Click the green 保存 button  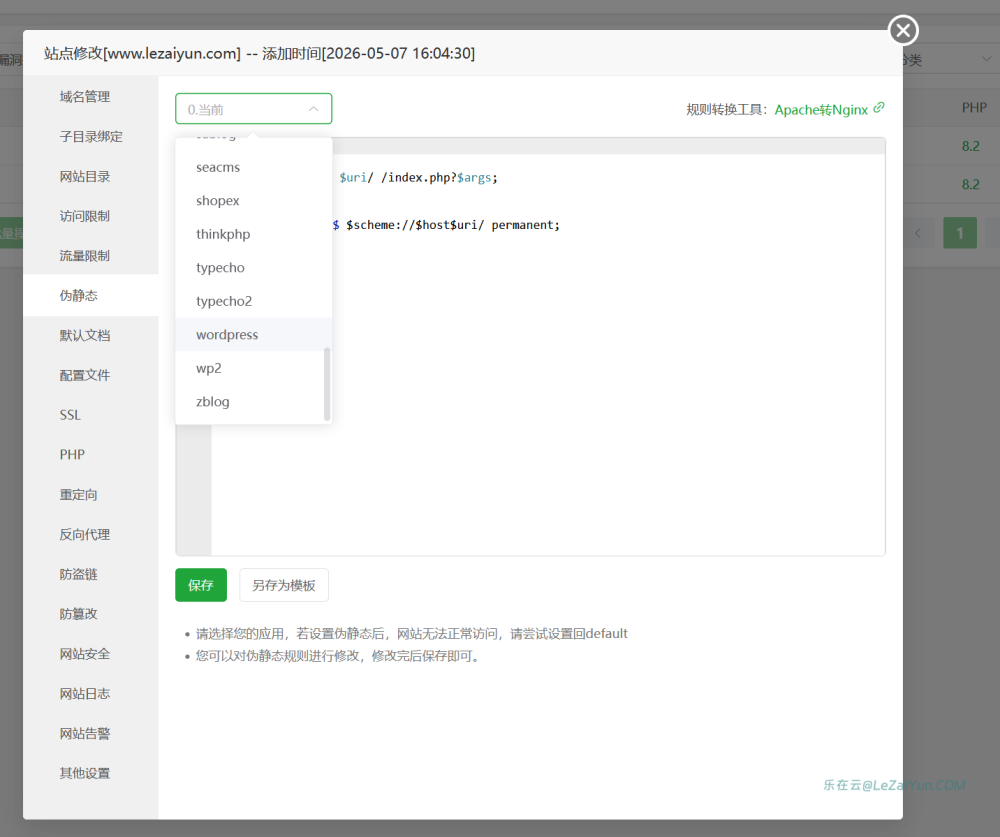click(201, 585)
